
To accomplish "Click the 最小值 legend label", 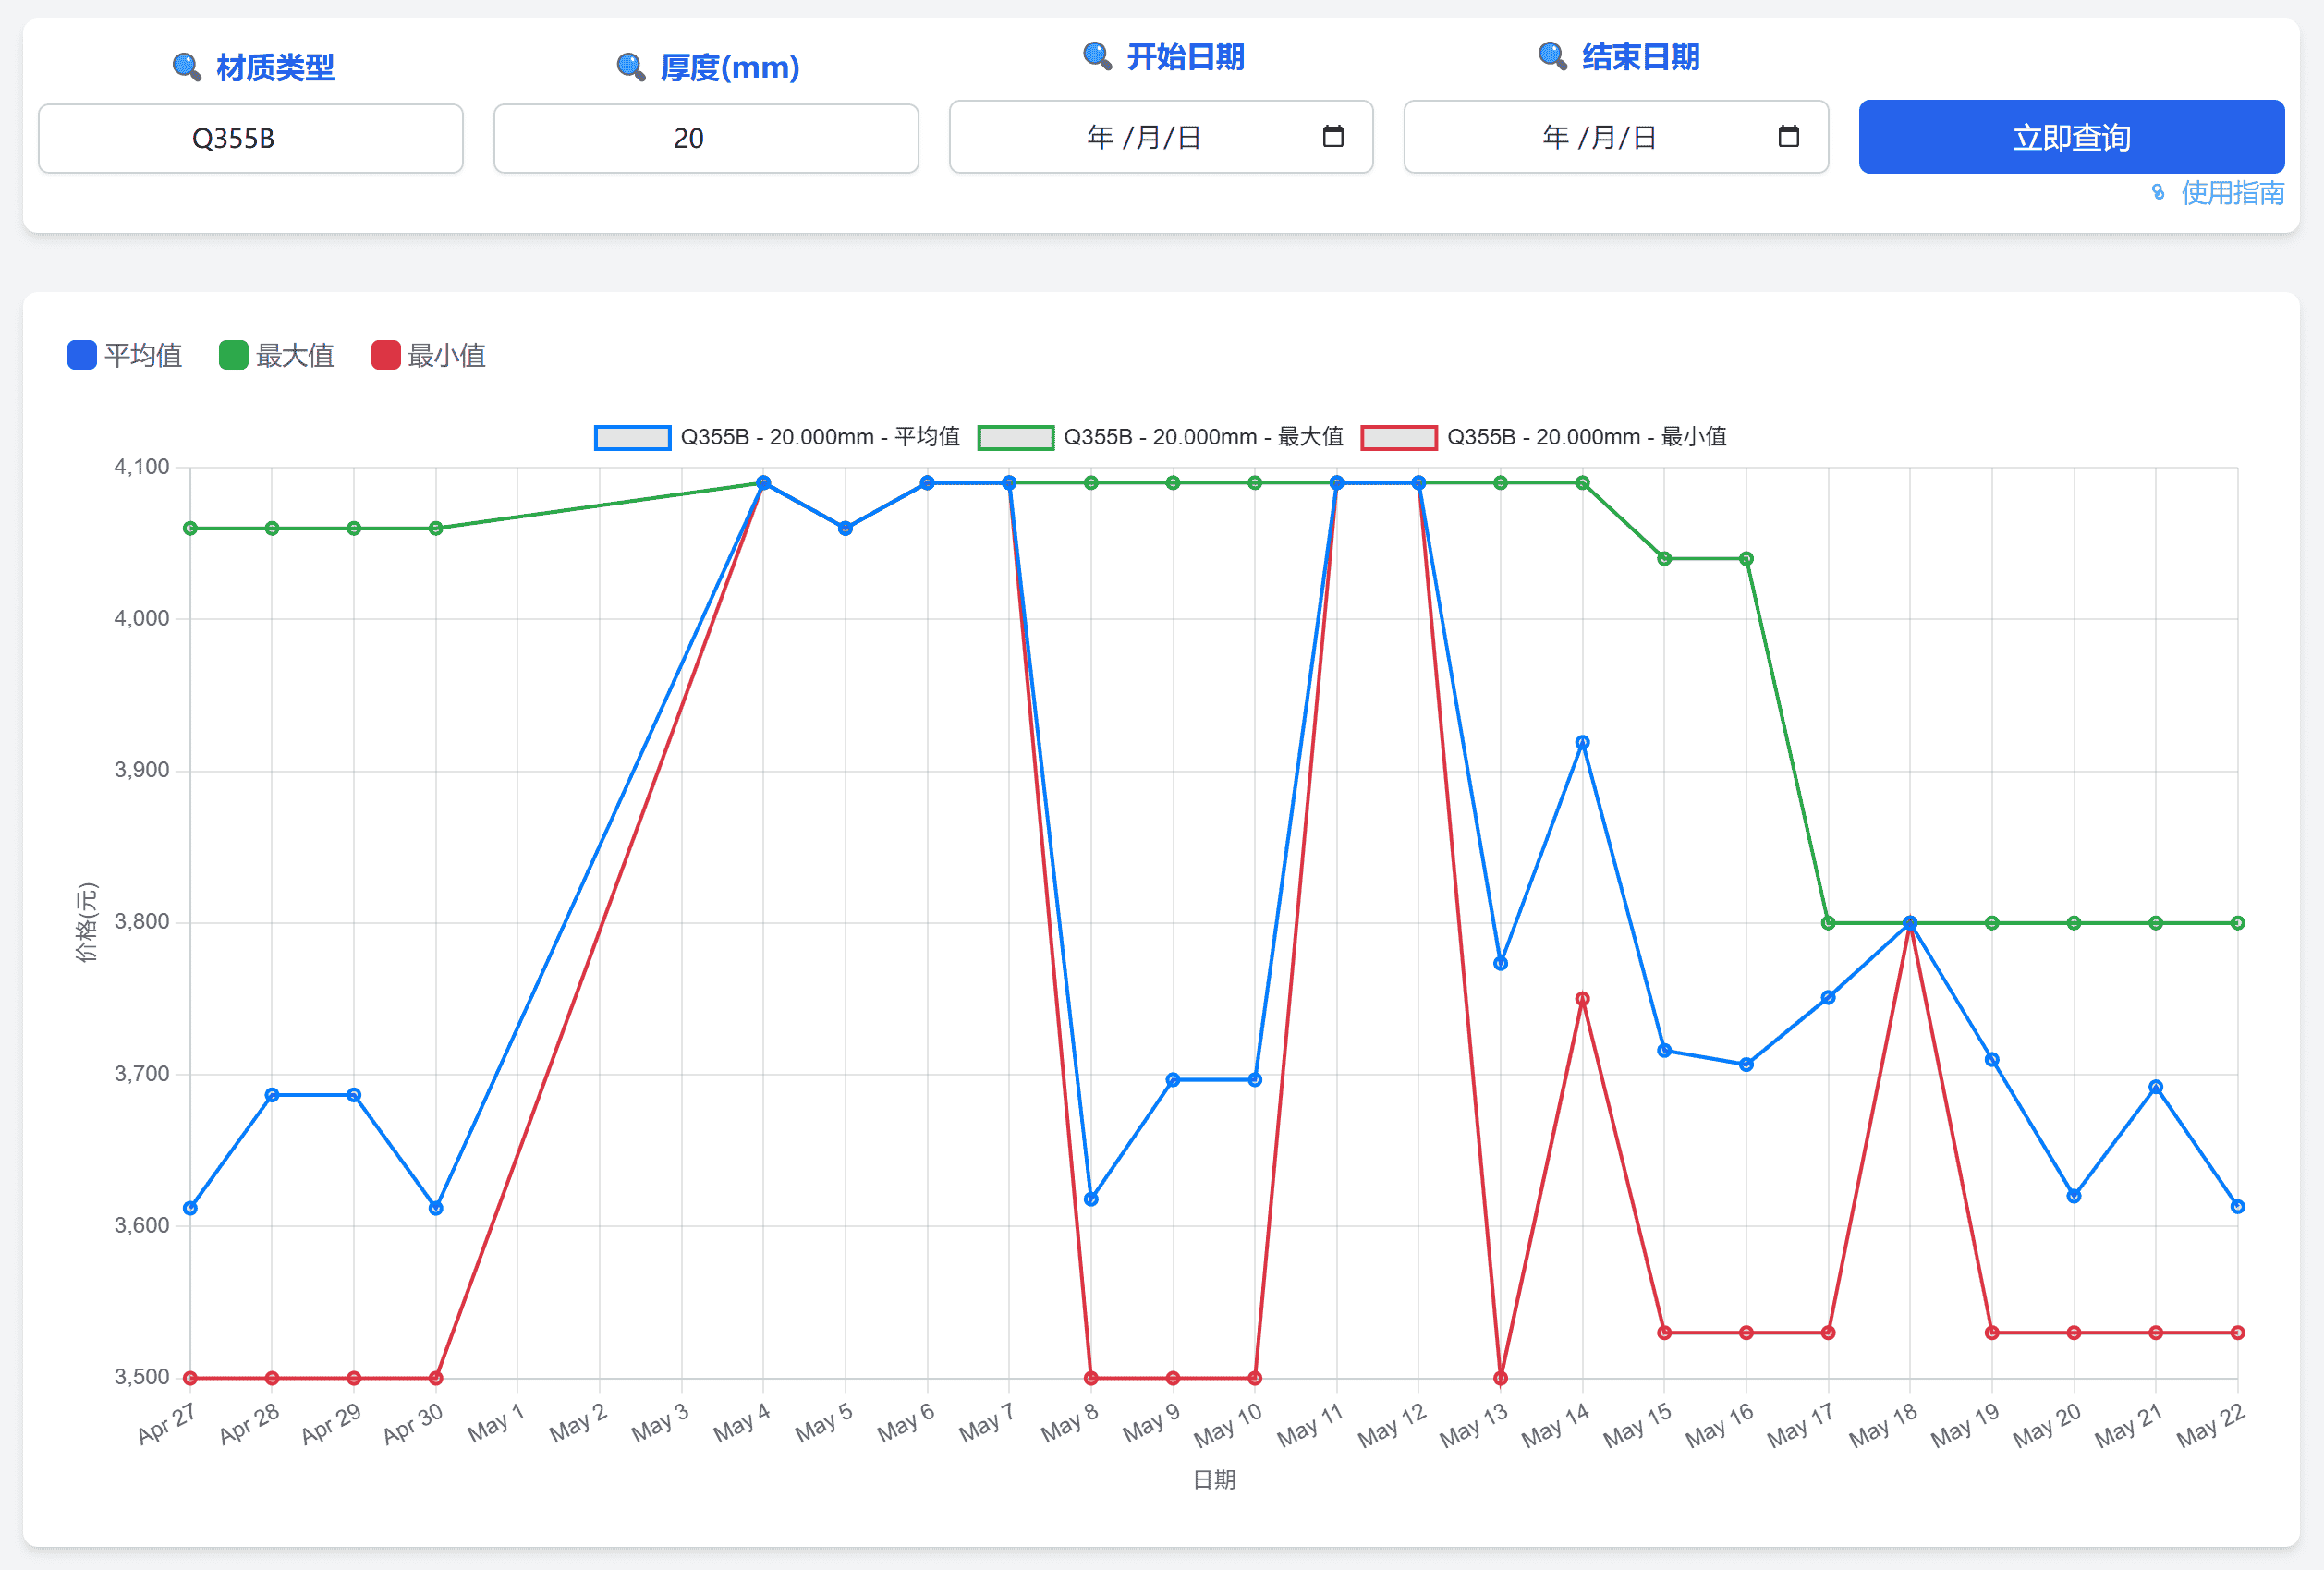I will point(447,355).
